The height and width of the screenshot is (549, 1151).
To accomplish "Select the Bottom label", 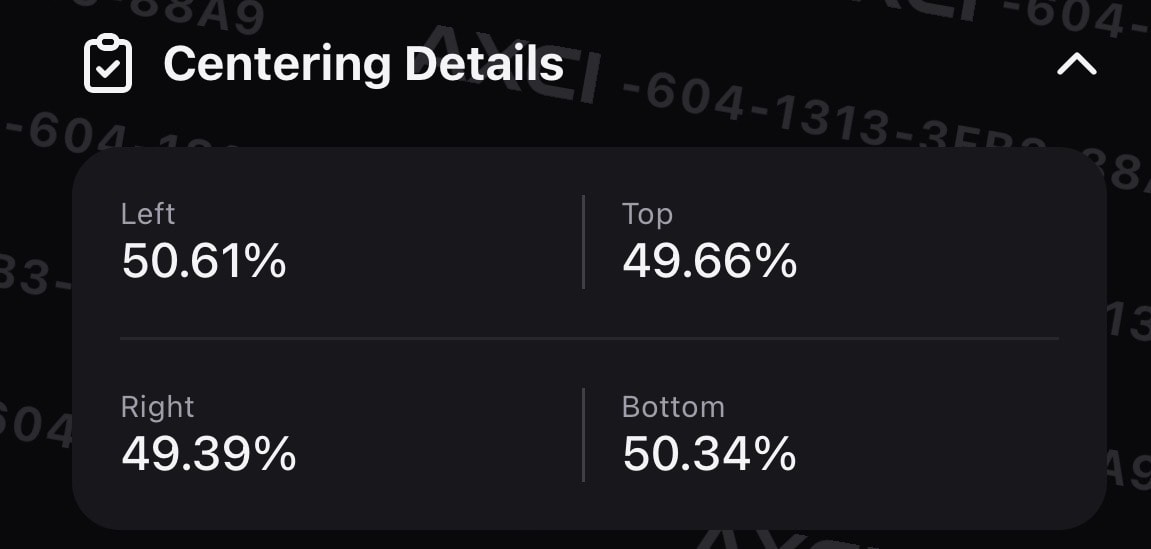I will coord(673,407).
